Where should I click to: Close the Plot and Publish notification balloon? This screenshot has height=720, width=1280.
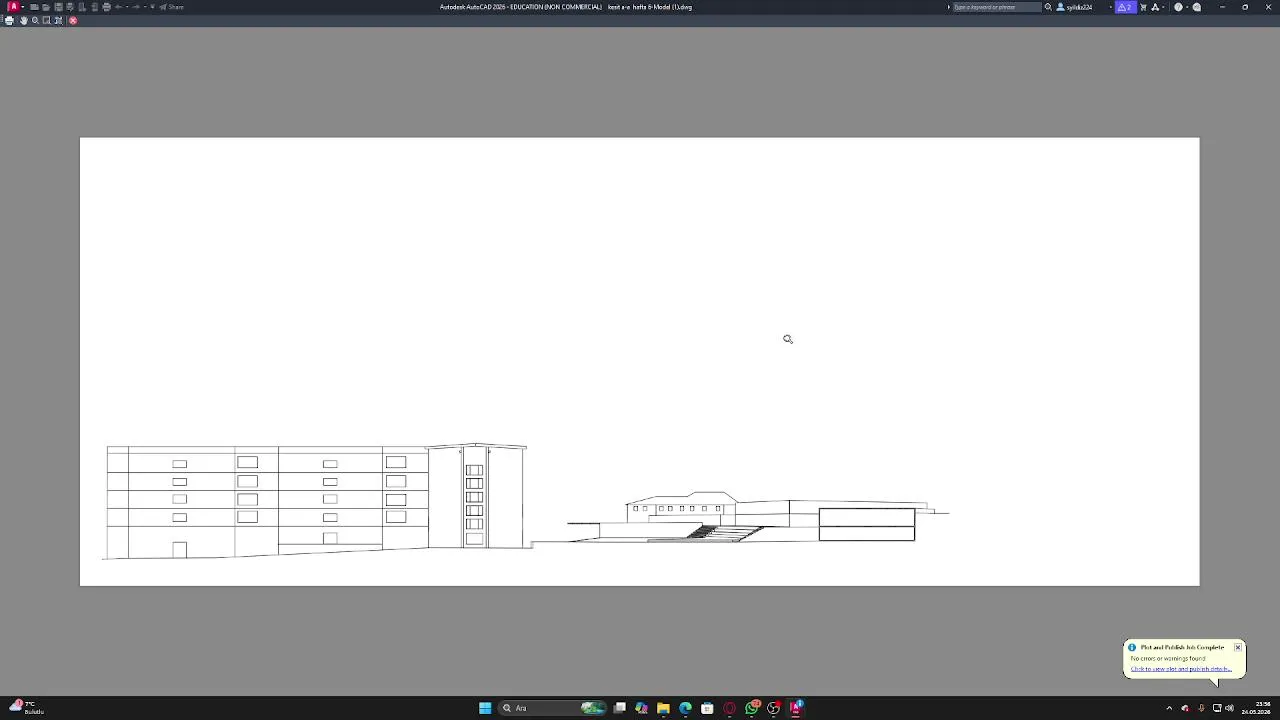click(x=1238, y=647)
